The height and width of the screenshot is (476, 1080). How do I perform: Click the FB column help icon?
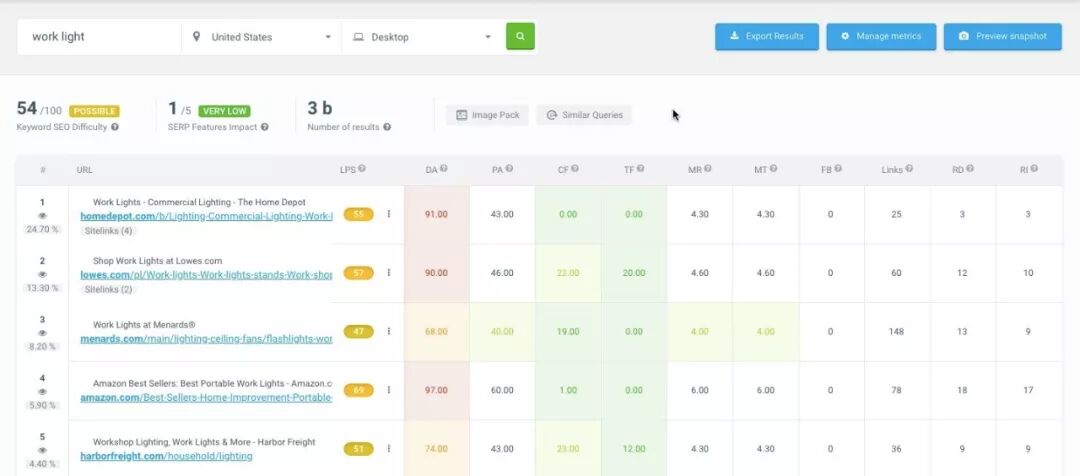point(838,169)
